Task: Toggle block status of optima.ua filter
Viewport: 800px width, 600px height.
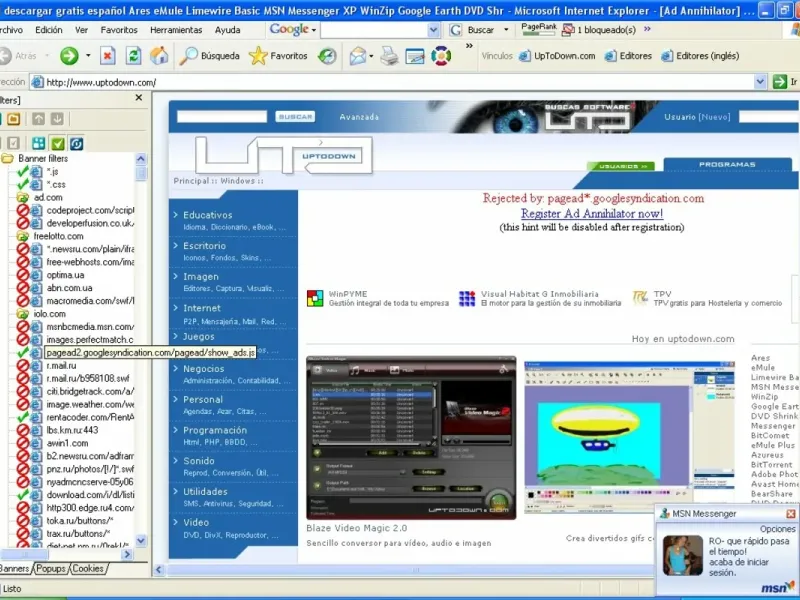Action: point(22,275)
